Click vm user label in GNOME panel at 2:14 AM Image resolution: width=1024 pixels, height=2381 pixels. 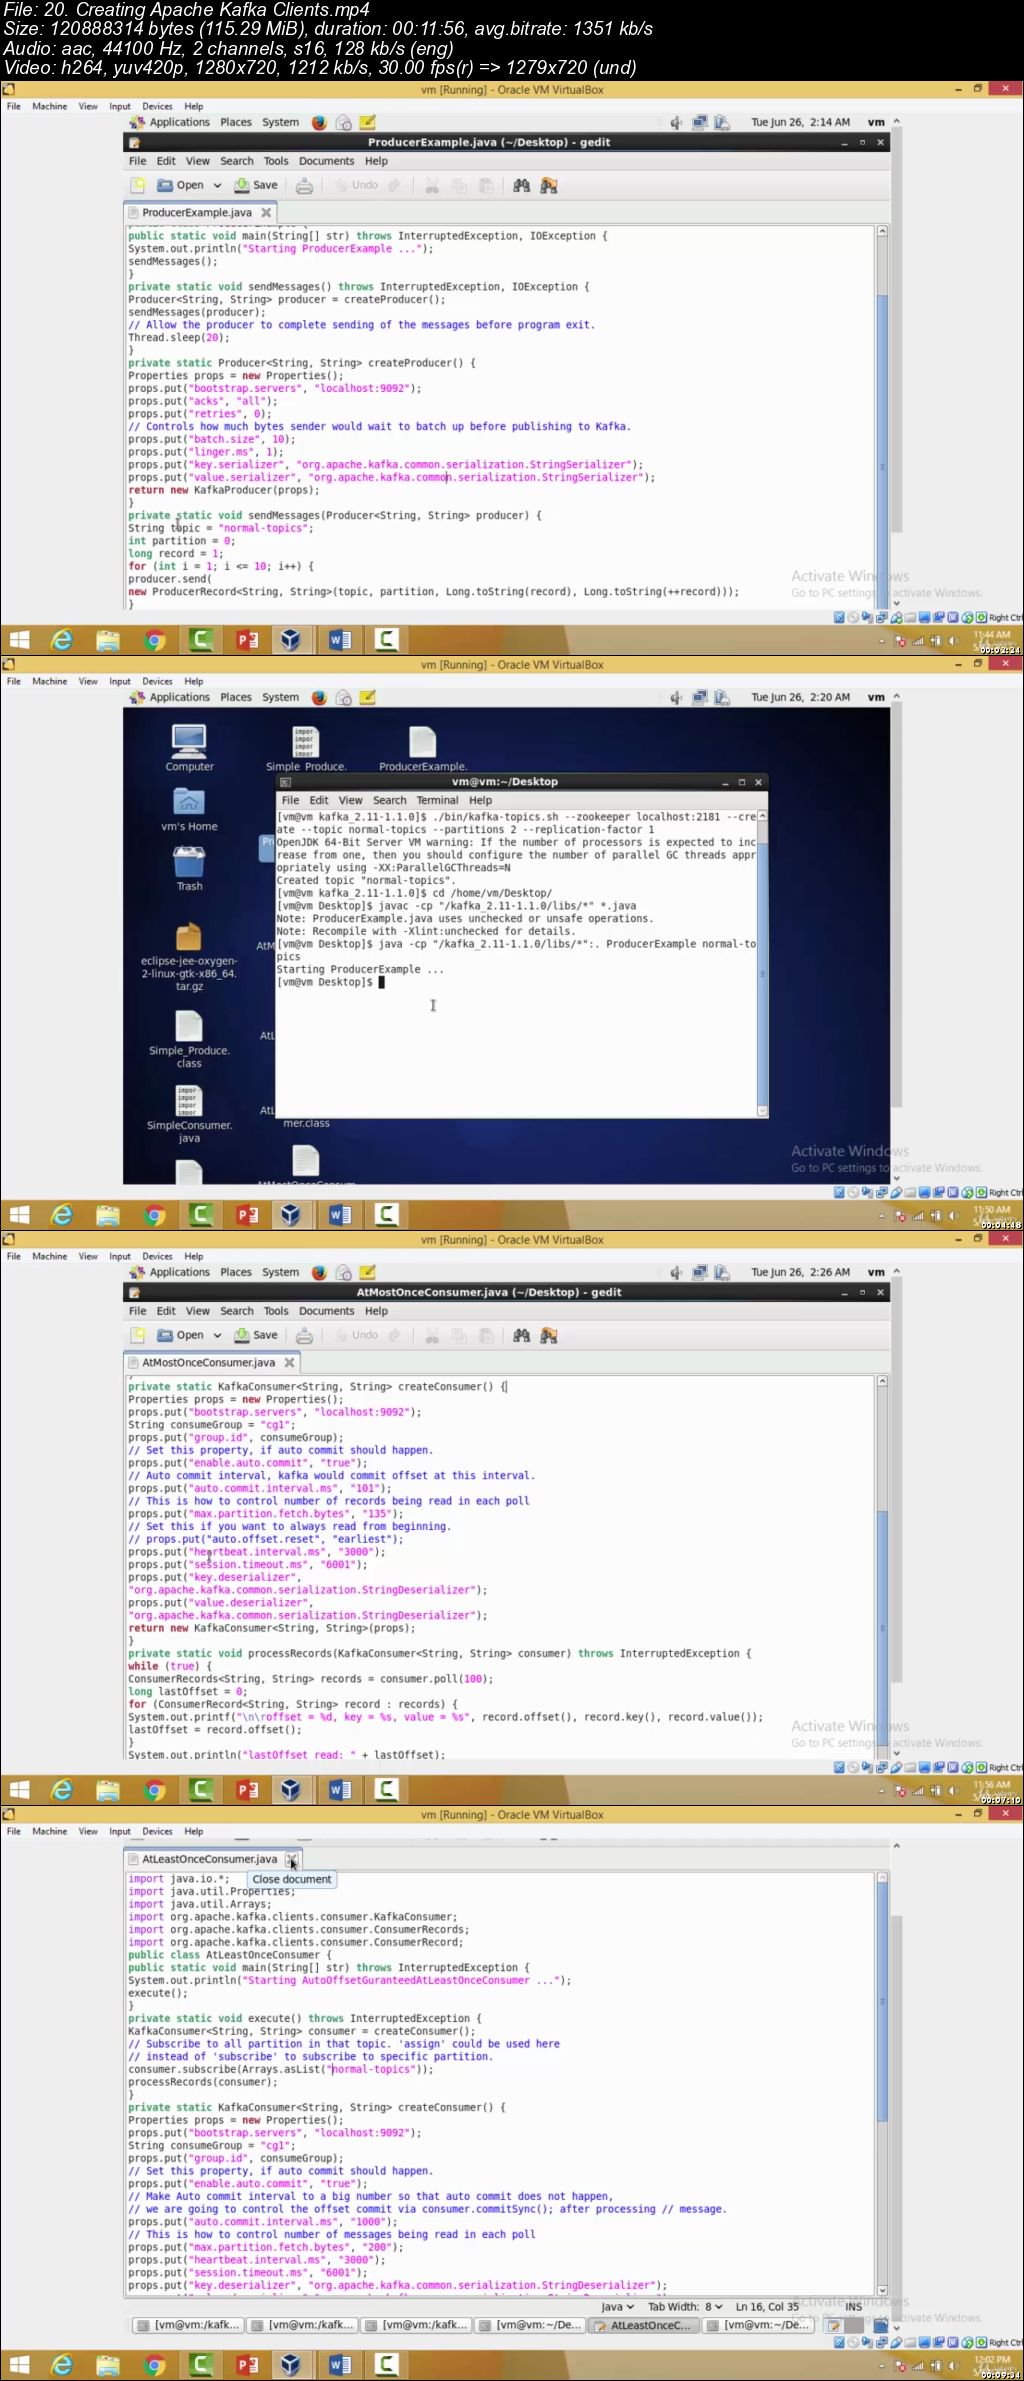pos(876,122)
